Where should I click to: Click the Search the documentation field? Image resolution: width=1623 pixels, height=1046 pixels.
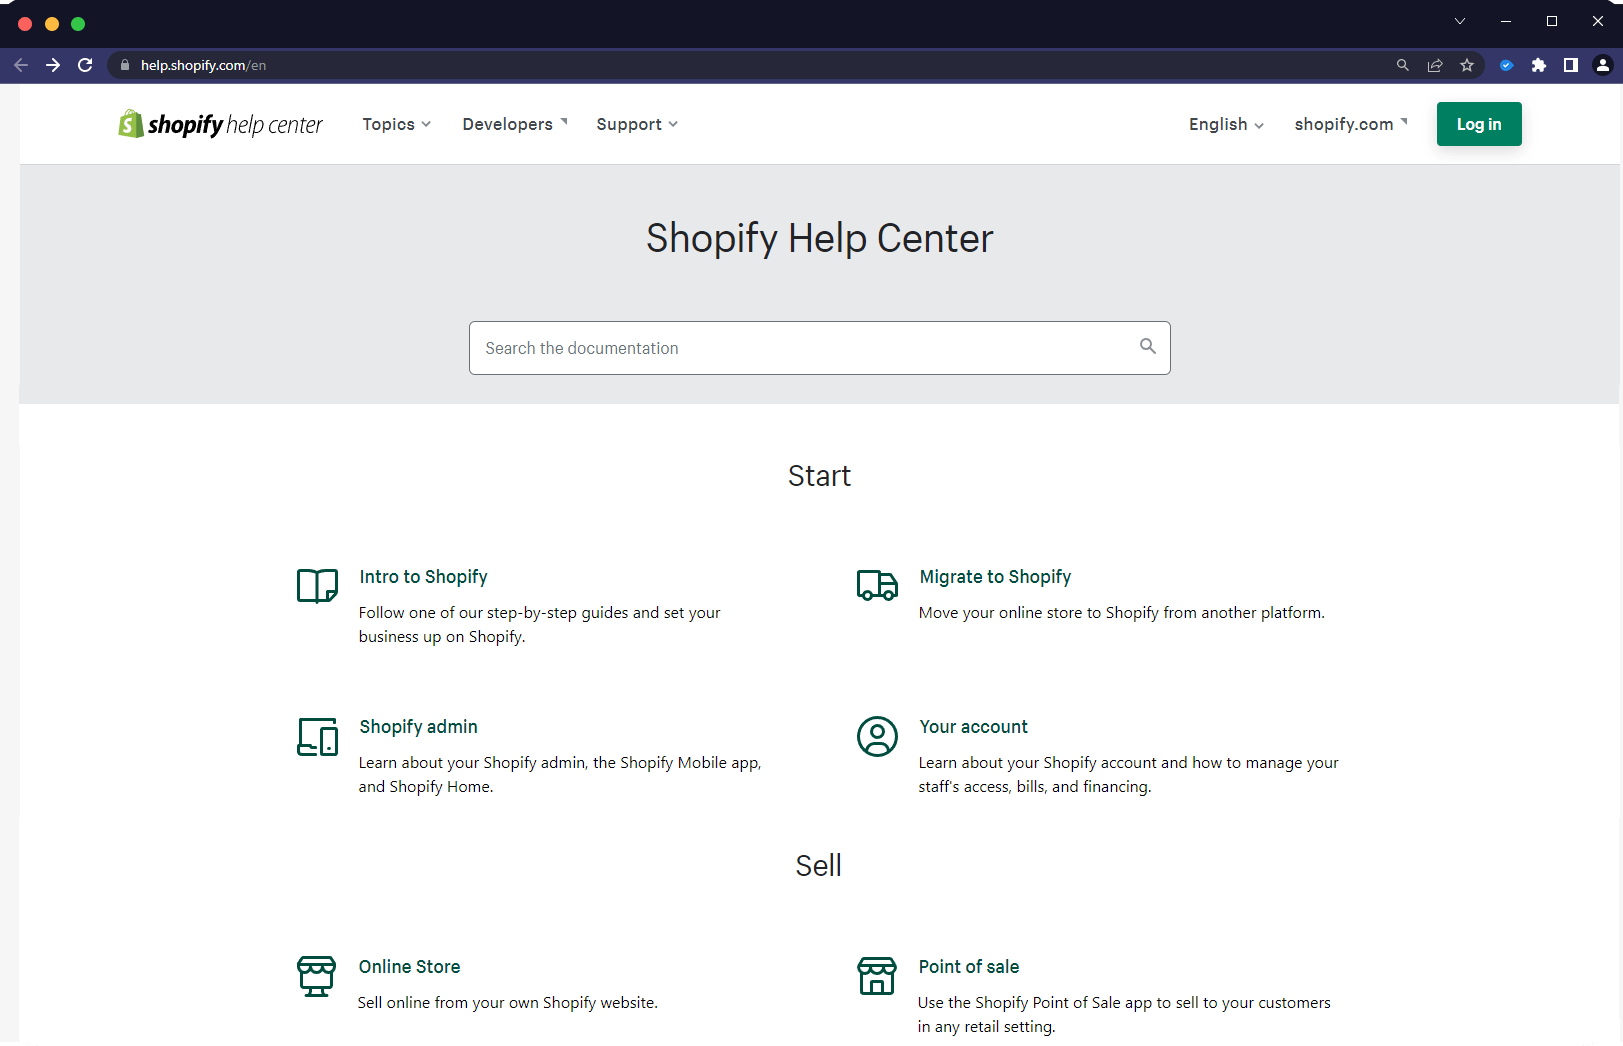click(x=819, y=348)
